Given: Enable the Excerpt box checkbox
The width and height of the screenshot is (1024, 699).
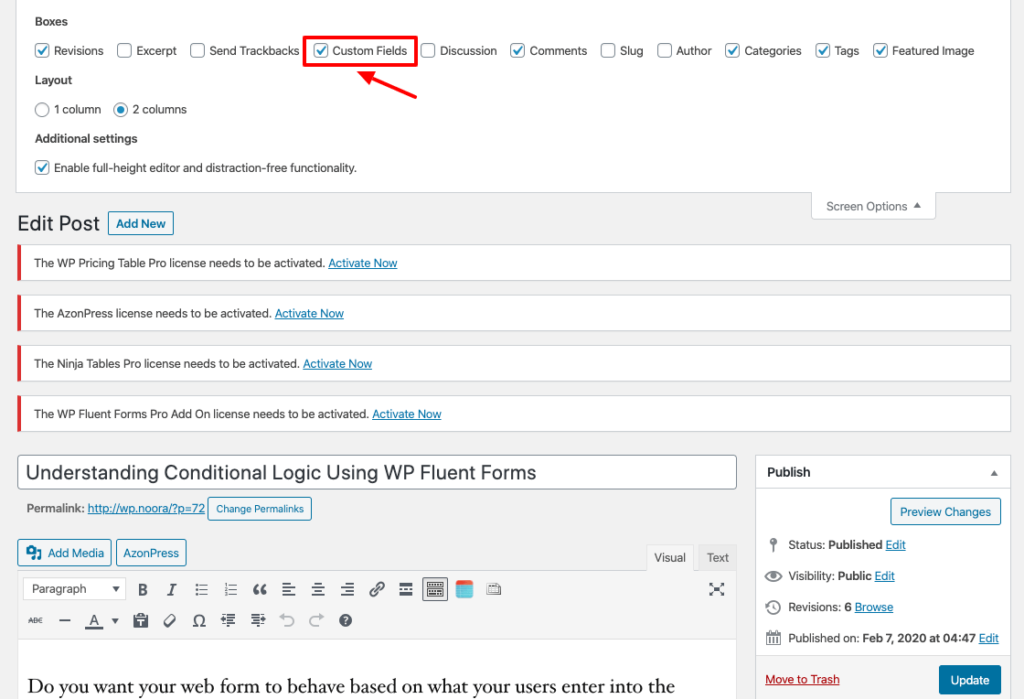Looking at the screenshot, I should (x=124, y=50).
